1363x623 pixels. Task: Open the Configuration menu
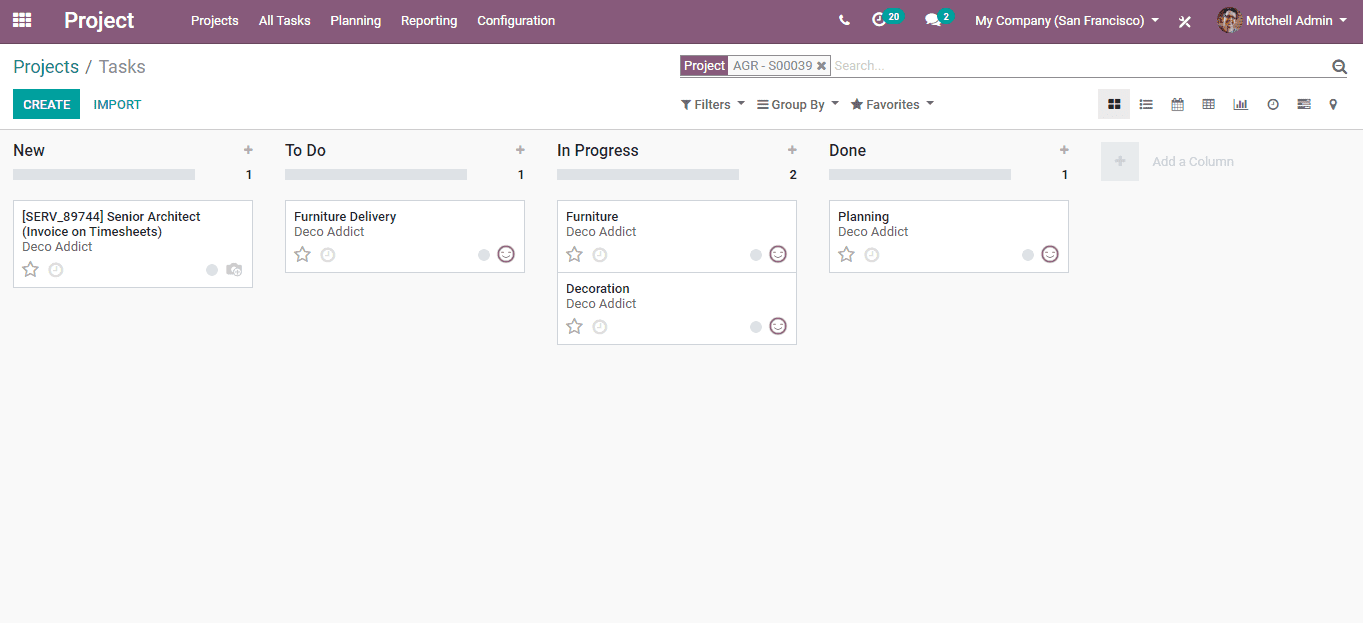pyautogui.click(x=516, y=20)
